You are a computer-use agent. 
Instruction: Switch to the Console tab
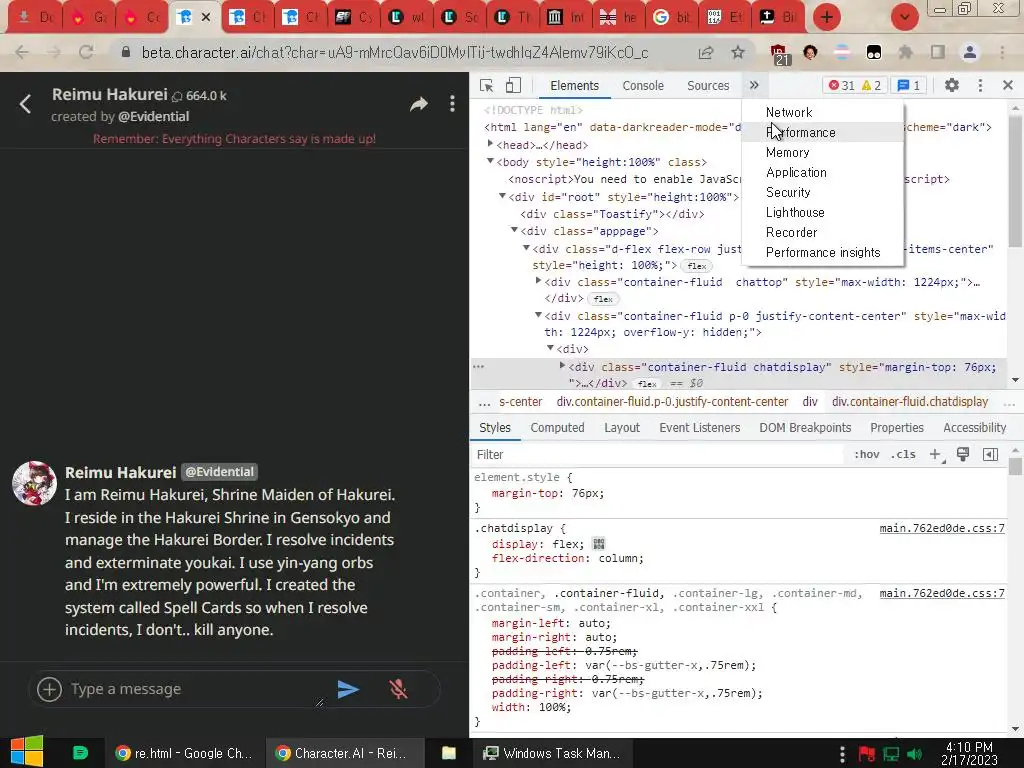[643, 86]
